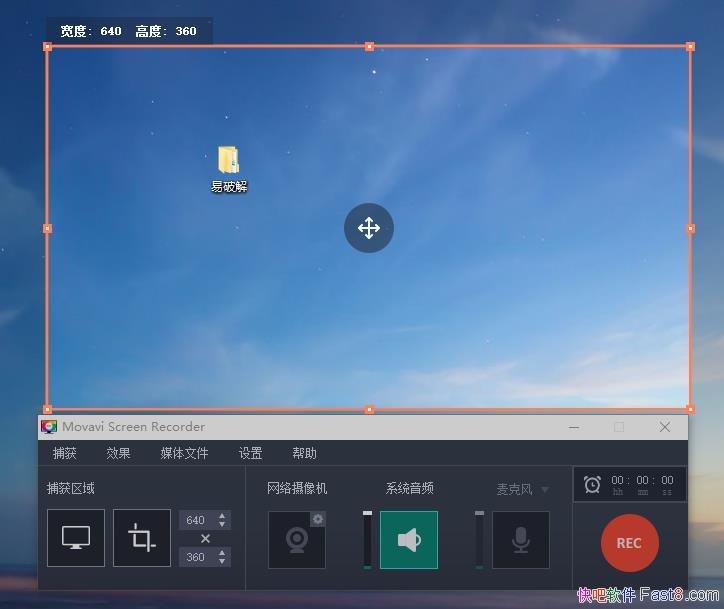The height and width of the screenshot is (609, 724).
Task: Close the Movavi Screen Recorder window
Action: tap(665, 427)
